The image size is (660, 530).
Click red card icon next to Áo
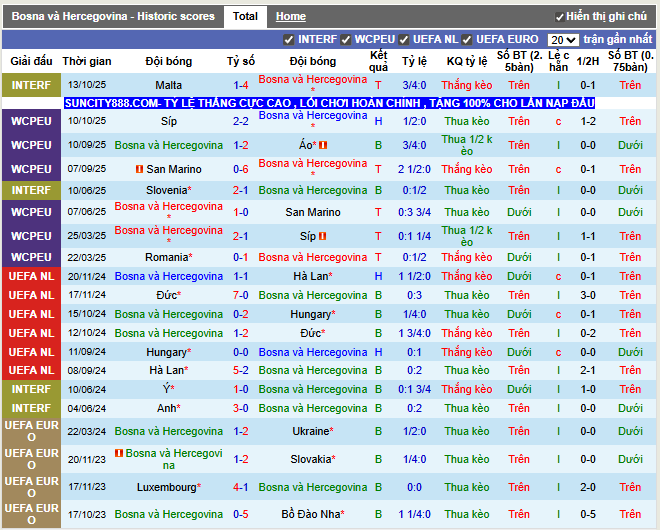(323, 145)
